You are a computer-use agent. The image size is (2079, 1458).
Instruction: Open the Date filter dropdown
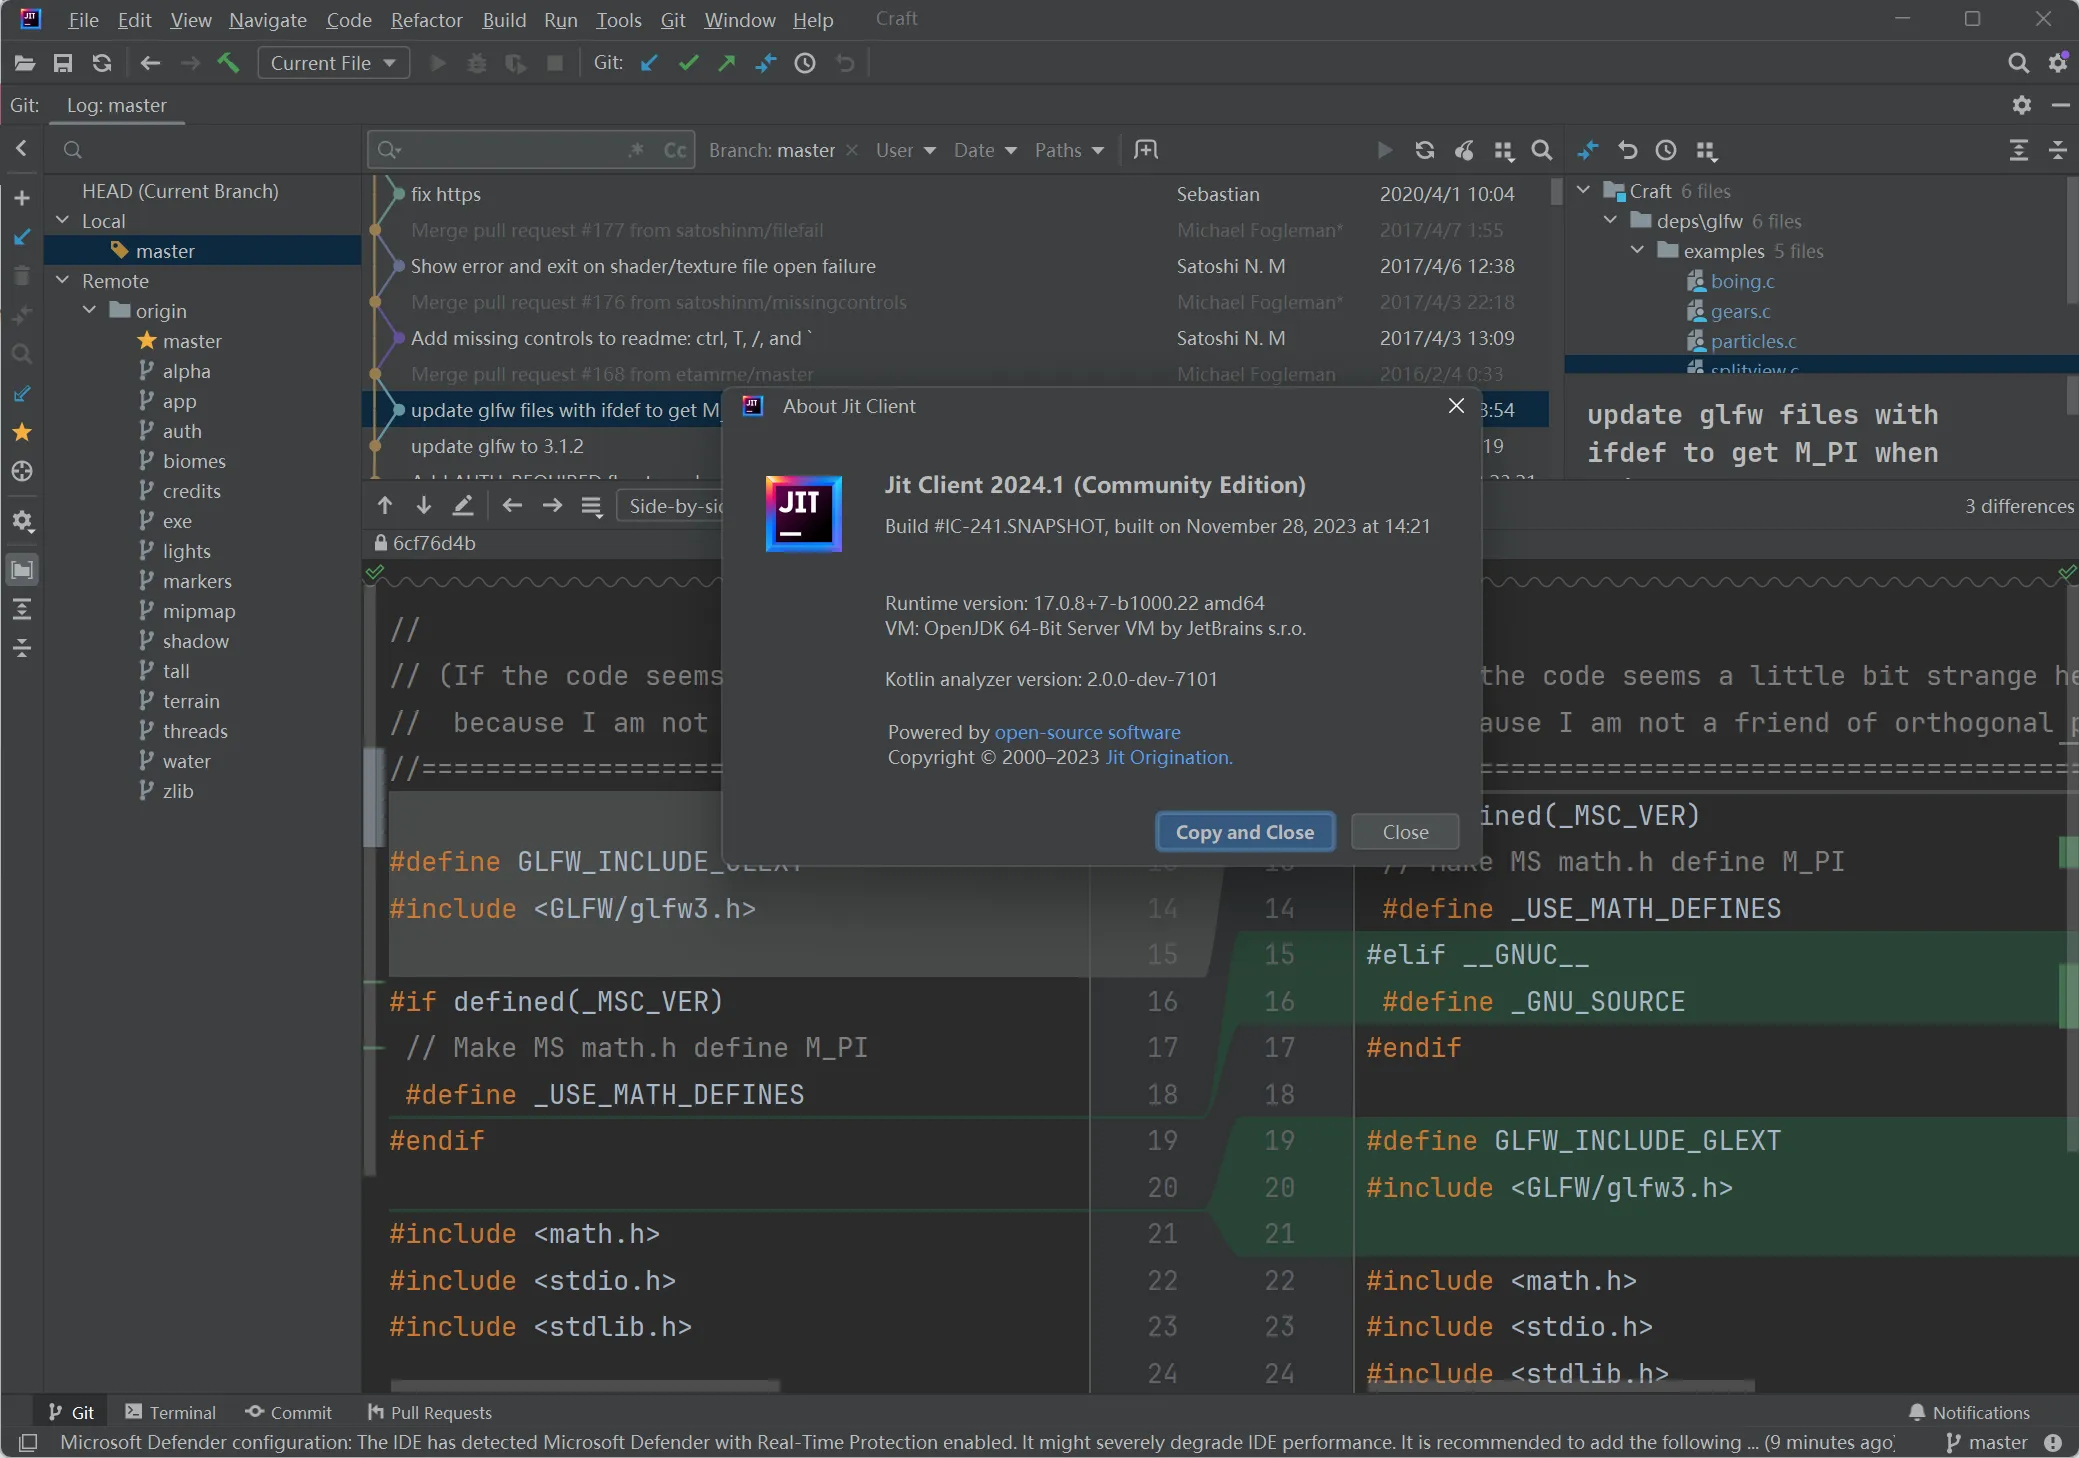coord(984,150)
